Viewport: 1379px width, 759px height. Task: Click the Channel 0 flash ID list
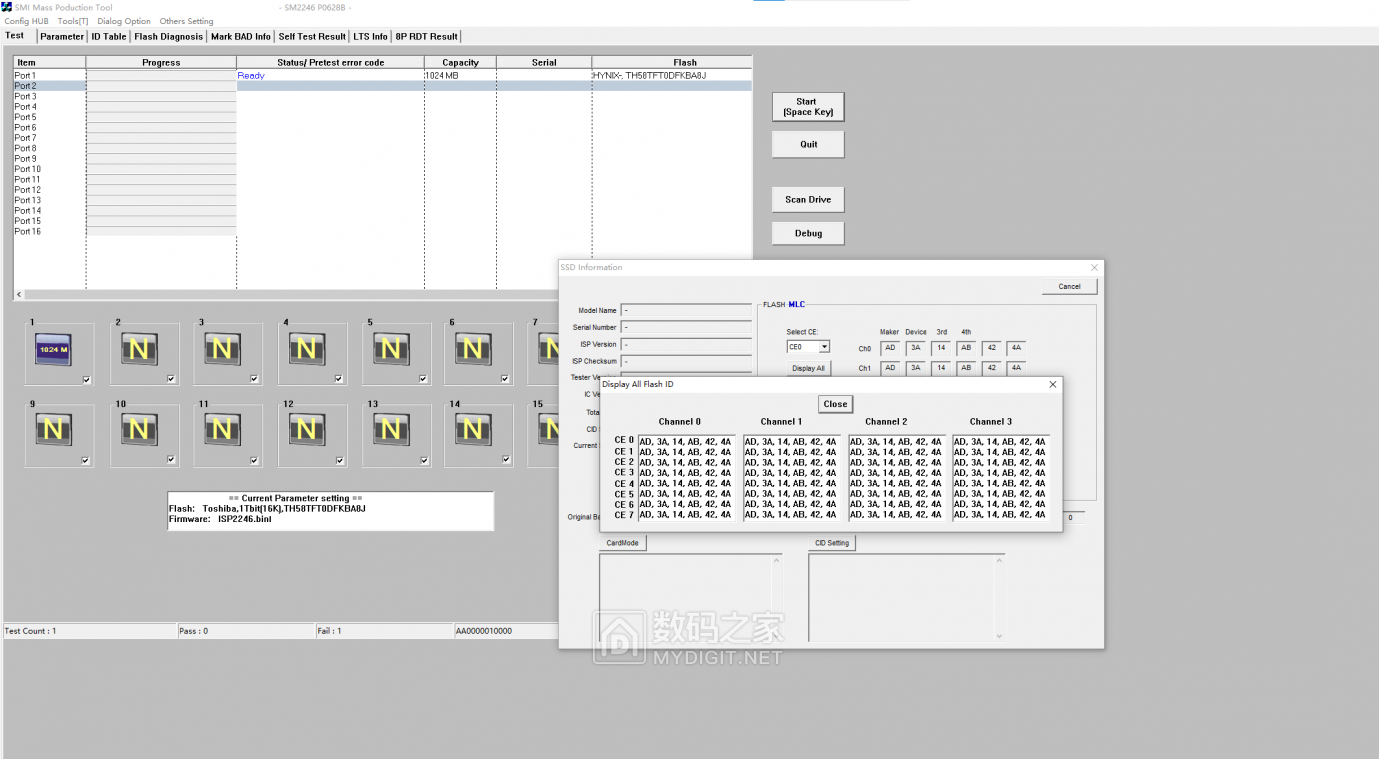[x=685, y=478]
